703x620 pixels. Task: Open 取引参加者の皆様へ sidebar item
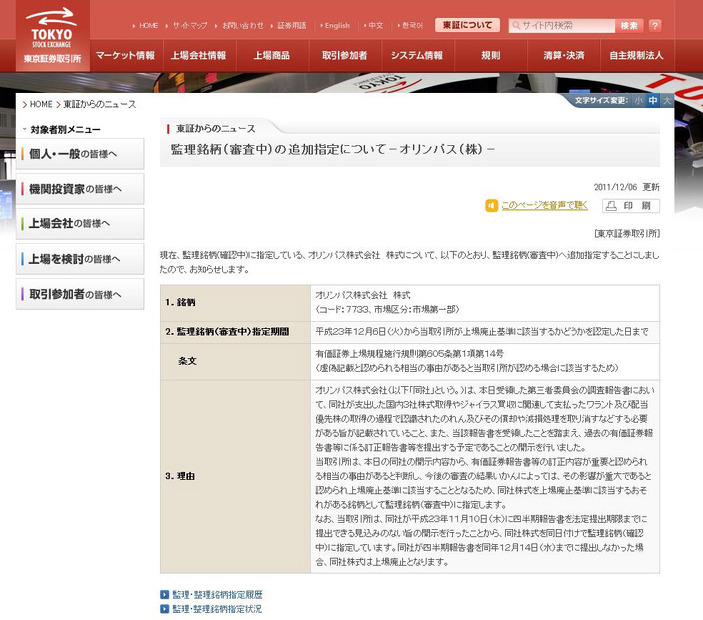80,294
